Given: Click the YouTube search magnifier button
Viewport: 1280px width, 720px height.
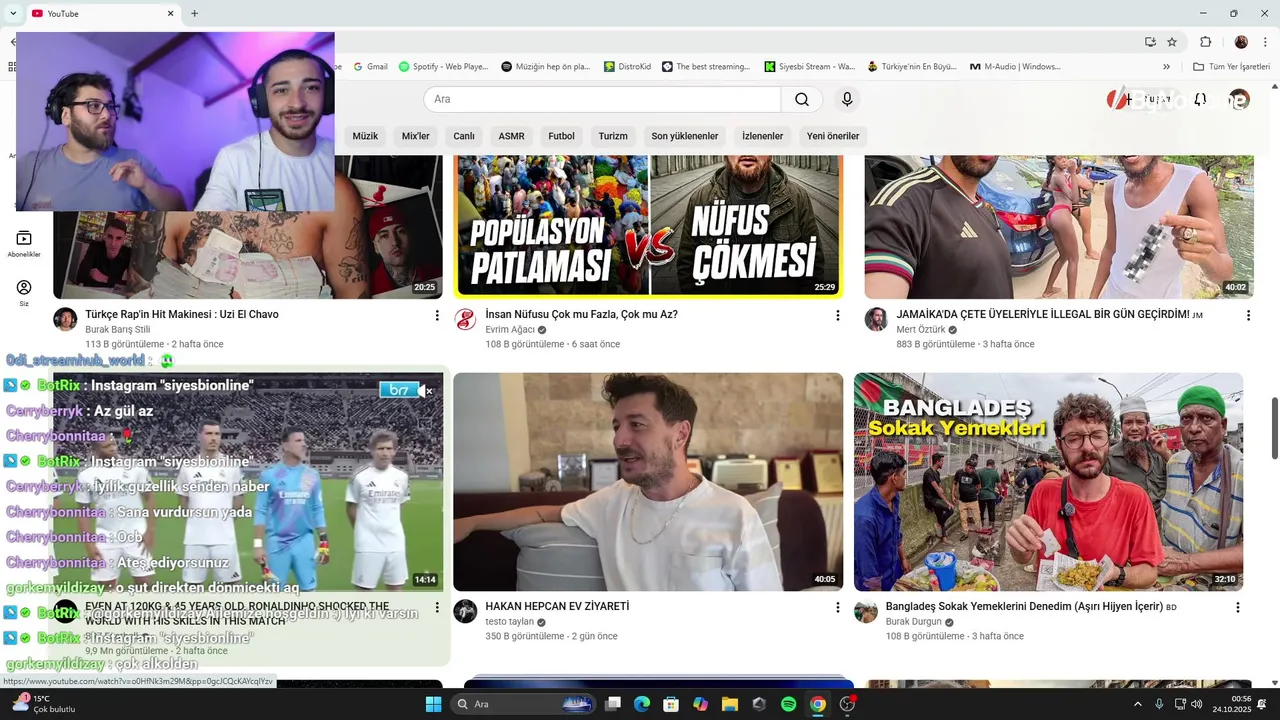Looking at the screenshot, I should (x=802, y=99).
